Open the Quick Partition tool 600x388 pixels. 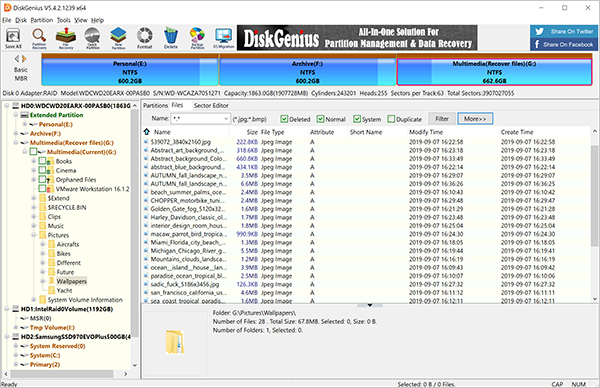pyautogui.click(x=92, y=38)
